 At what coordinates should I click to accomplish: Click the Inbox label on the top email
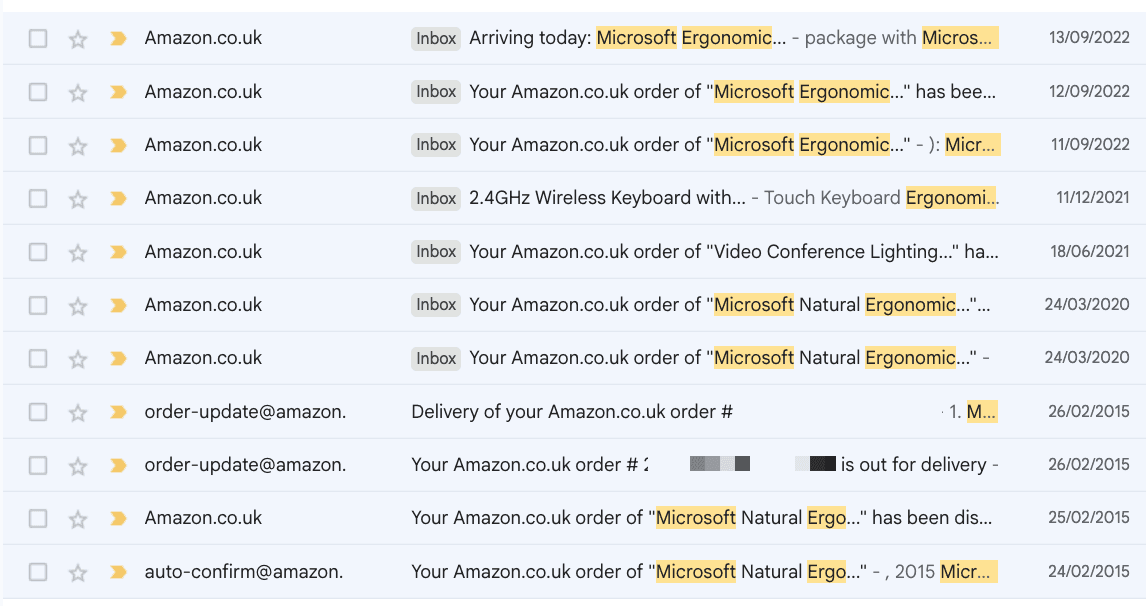pos(436,37)
